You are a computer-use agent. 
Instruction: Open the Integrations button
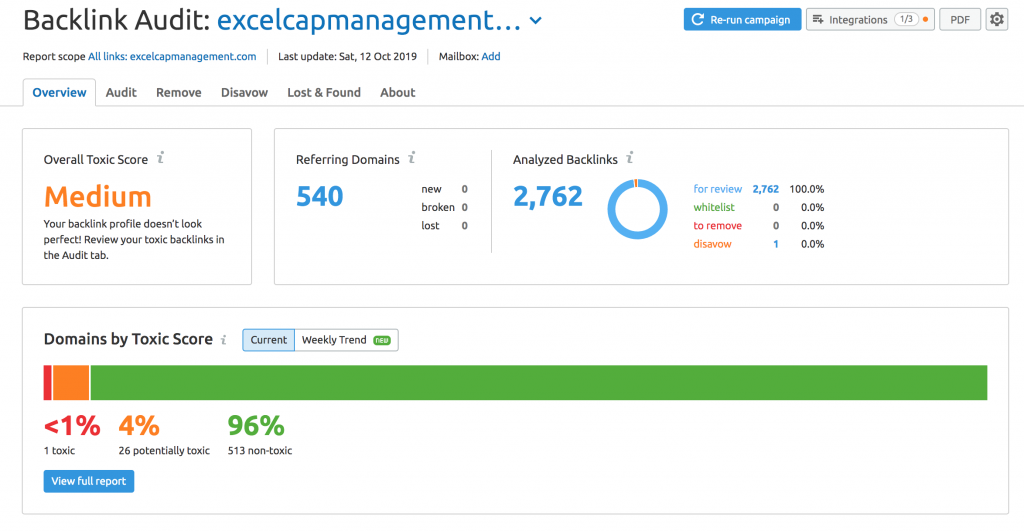[x=870, y=20]
